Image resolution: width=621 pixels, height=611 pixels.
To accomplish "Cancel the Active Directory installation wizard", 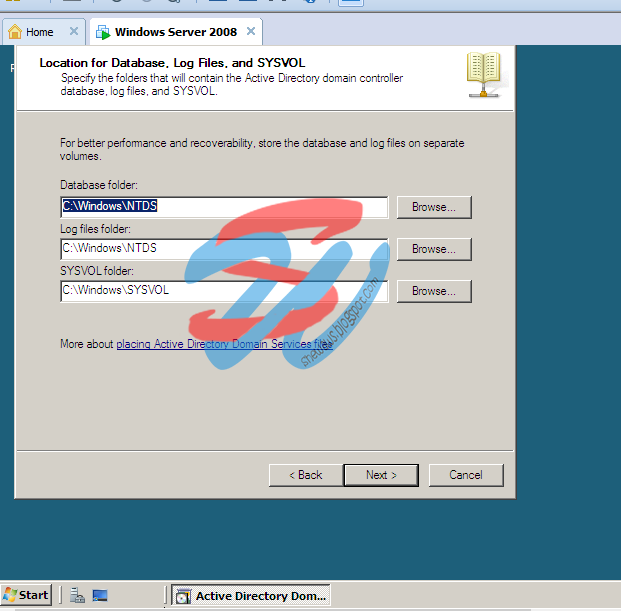I will pos(466,475).
